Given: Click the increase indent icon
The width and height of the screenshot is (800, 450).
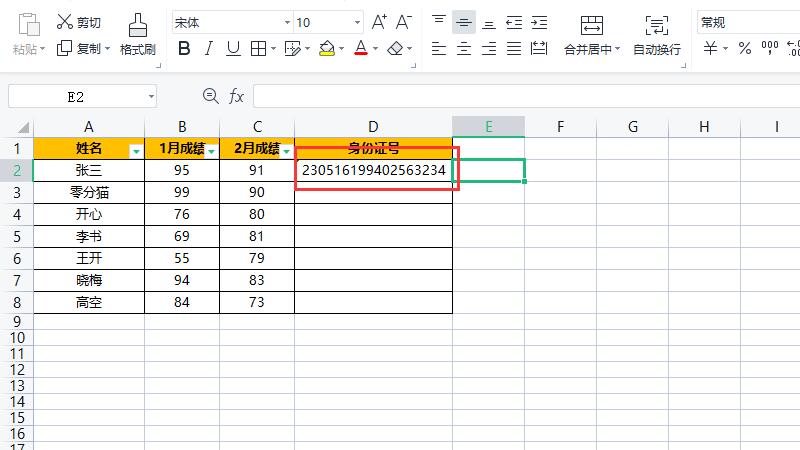Looking at the screenshot, I should [539, 22].
